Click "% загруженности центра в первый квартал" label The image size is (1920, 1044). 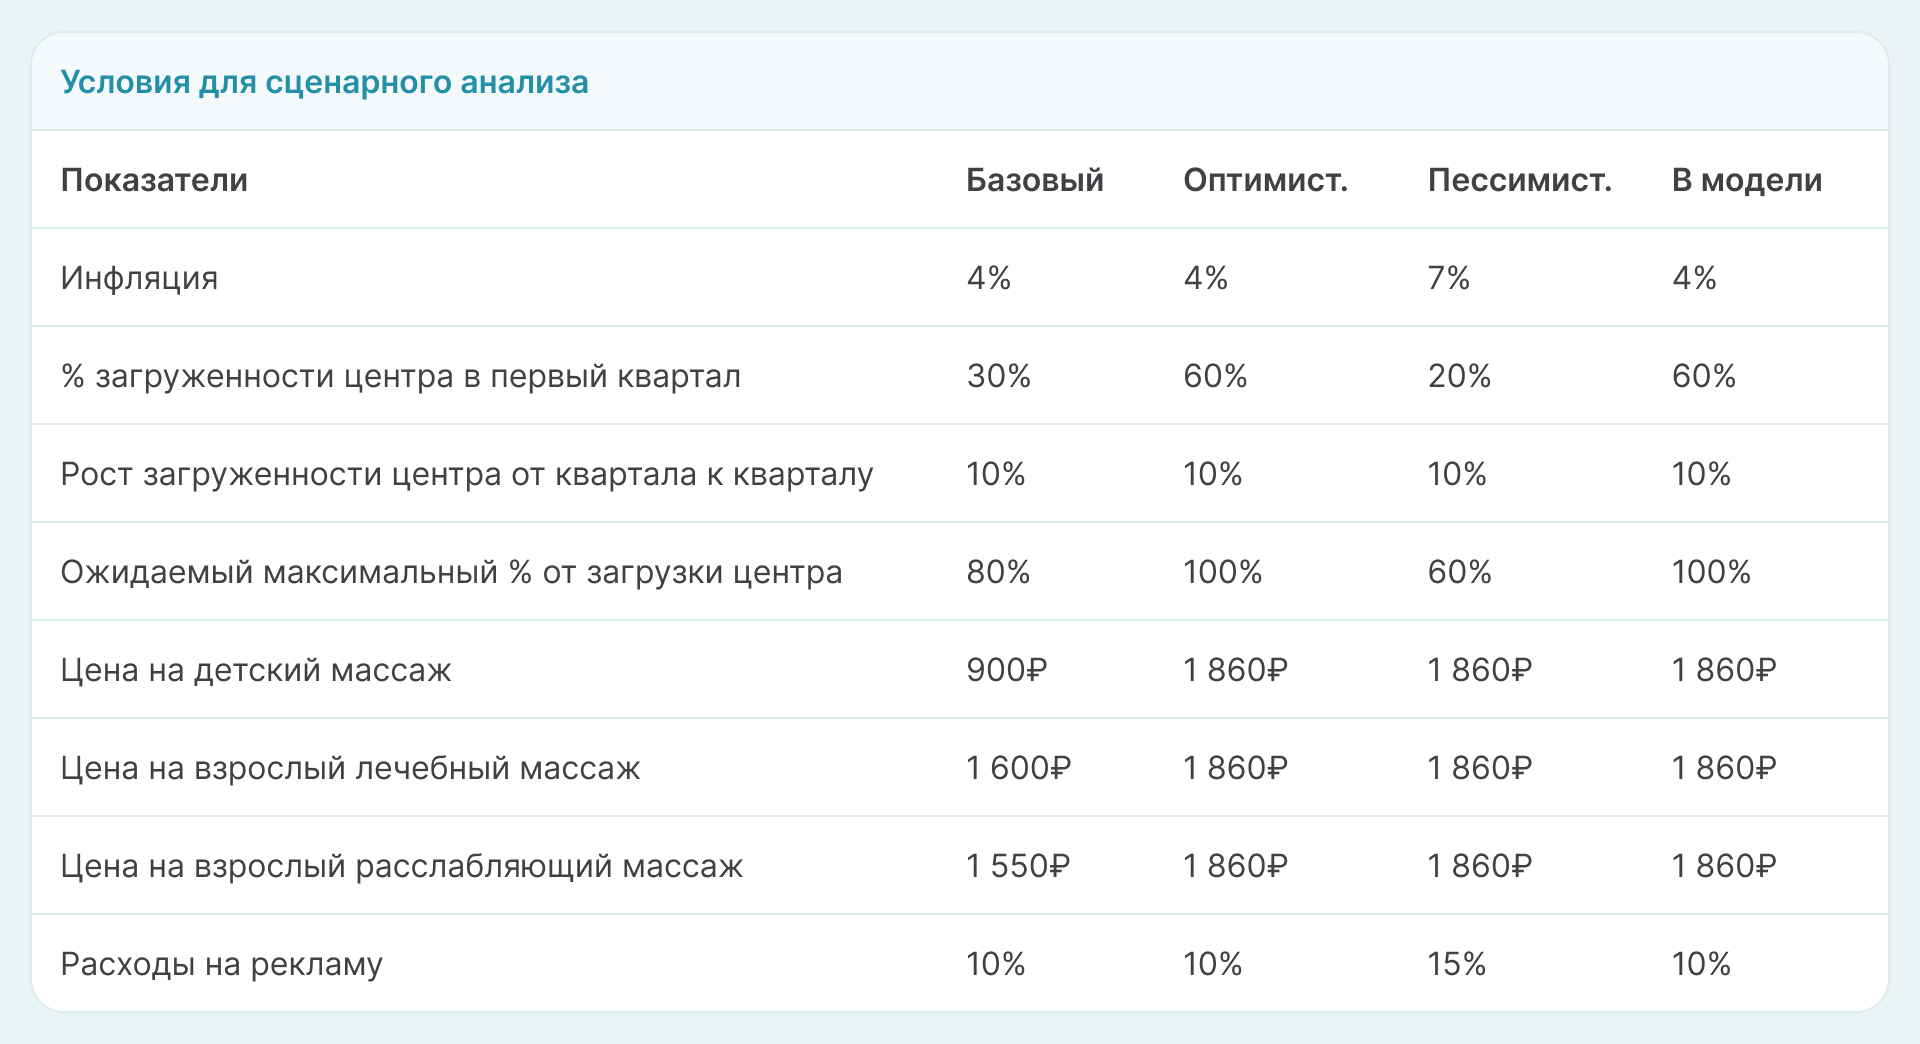pyautogui.click(x=400, y=376)
